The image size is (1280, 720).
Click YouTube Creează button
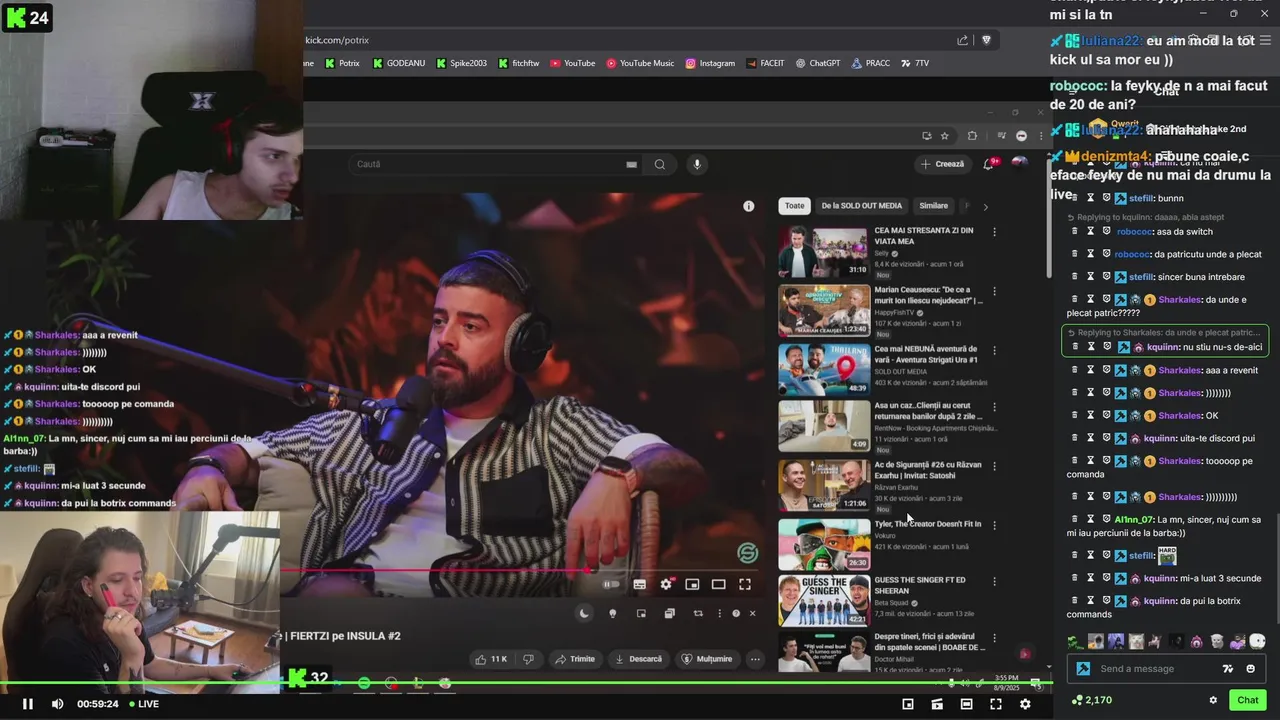click(x=943, y=164)
